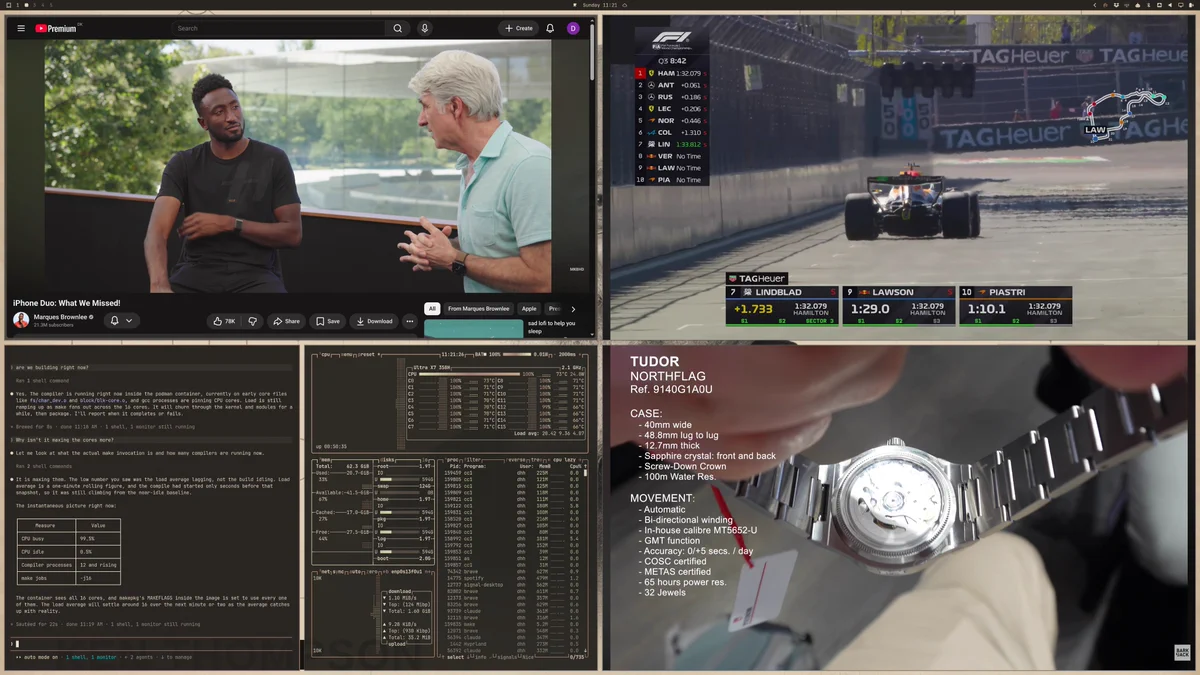Viewport: 1200px width, 675px height.
Task: Click HAM 1:32.079 row in F1 timing tower
Action: click(x=673, y=73)
